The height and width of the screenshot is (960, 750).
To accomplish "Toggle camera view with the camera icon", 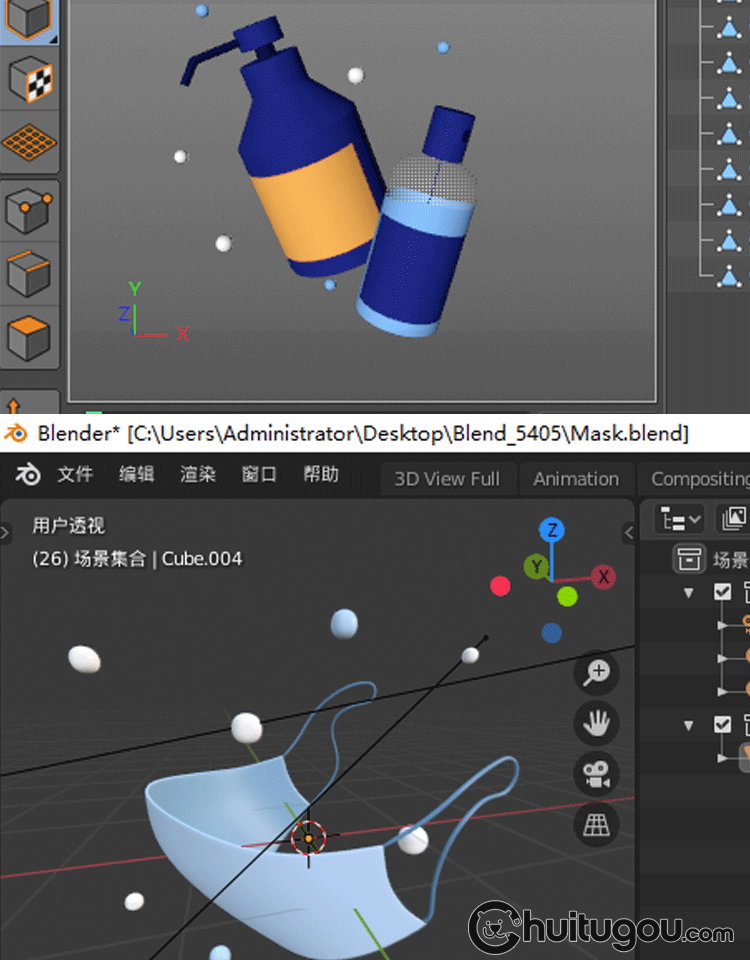I will (597, 774).
